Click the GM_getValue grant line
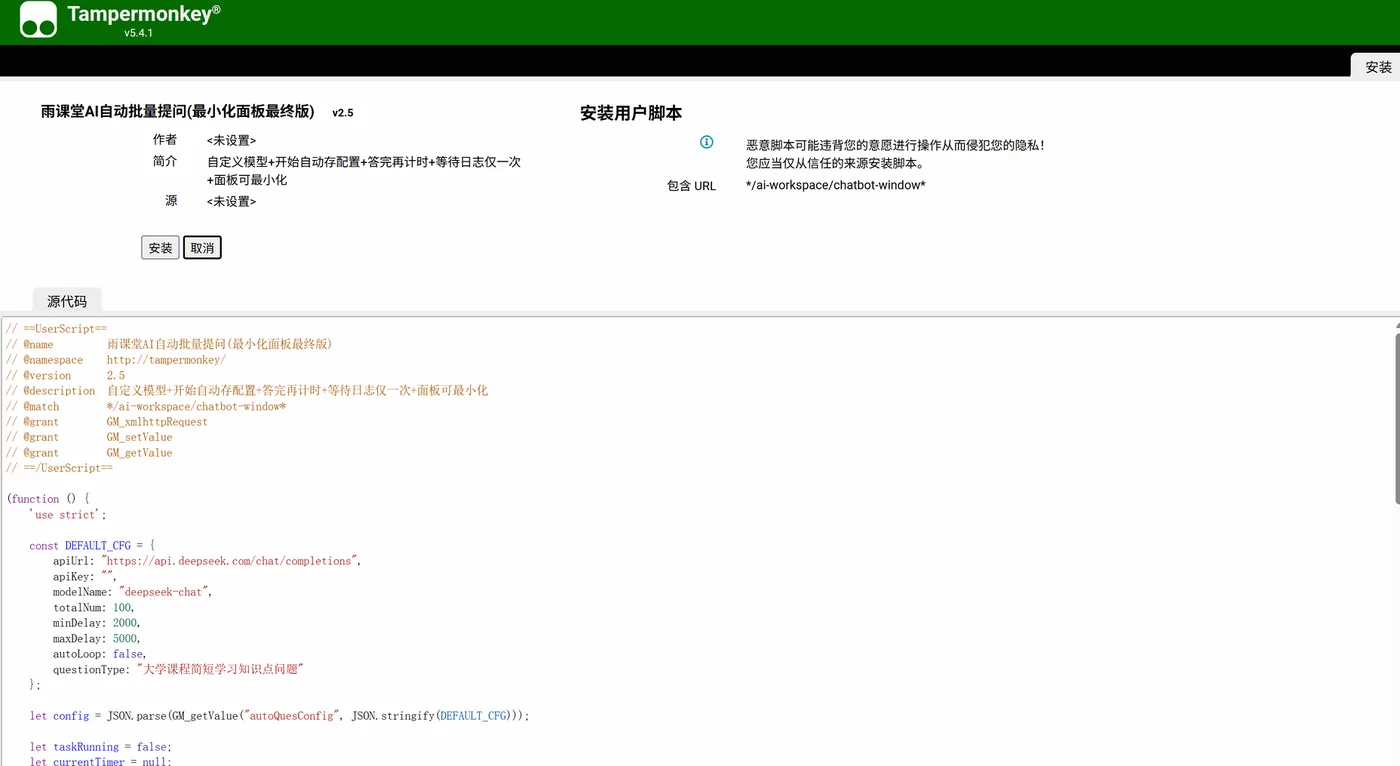The height and width of the screenshot is (766, 1400). (x=89, y=453)
